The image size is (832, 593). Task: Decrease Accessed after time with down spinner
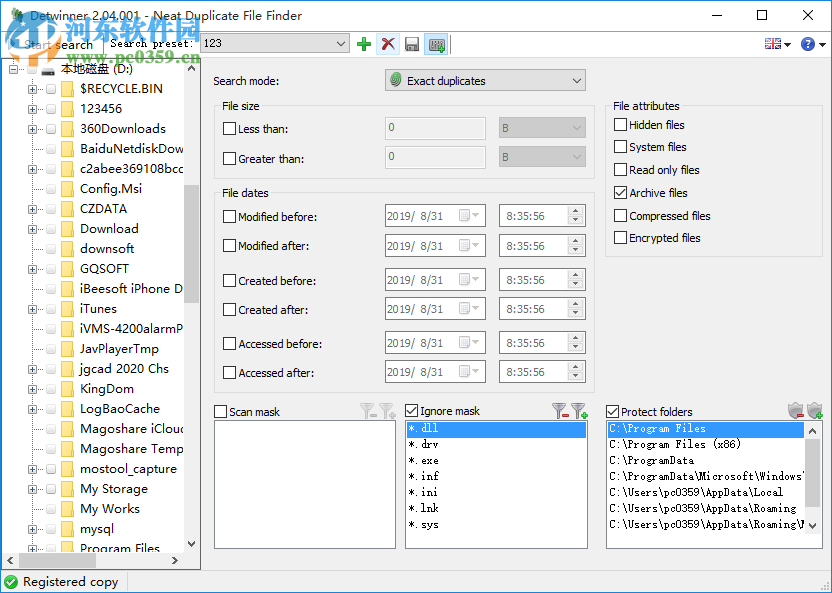pyautogui.click(x=576, y=377)
